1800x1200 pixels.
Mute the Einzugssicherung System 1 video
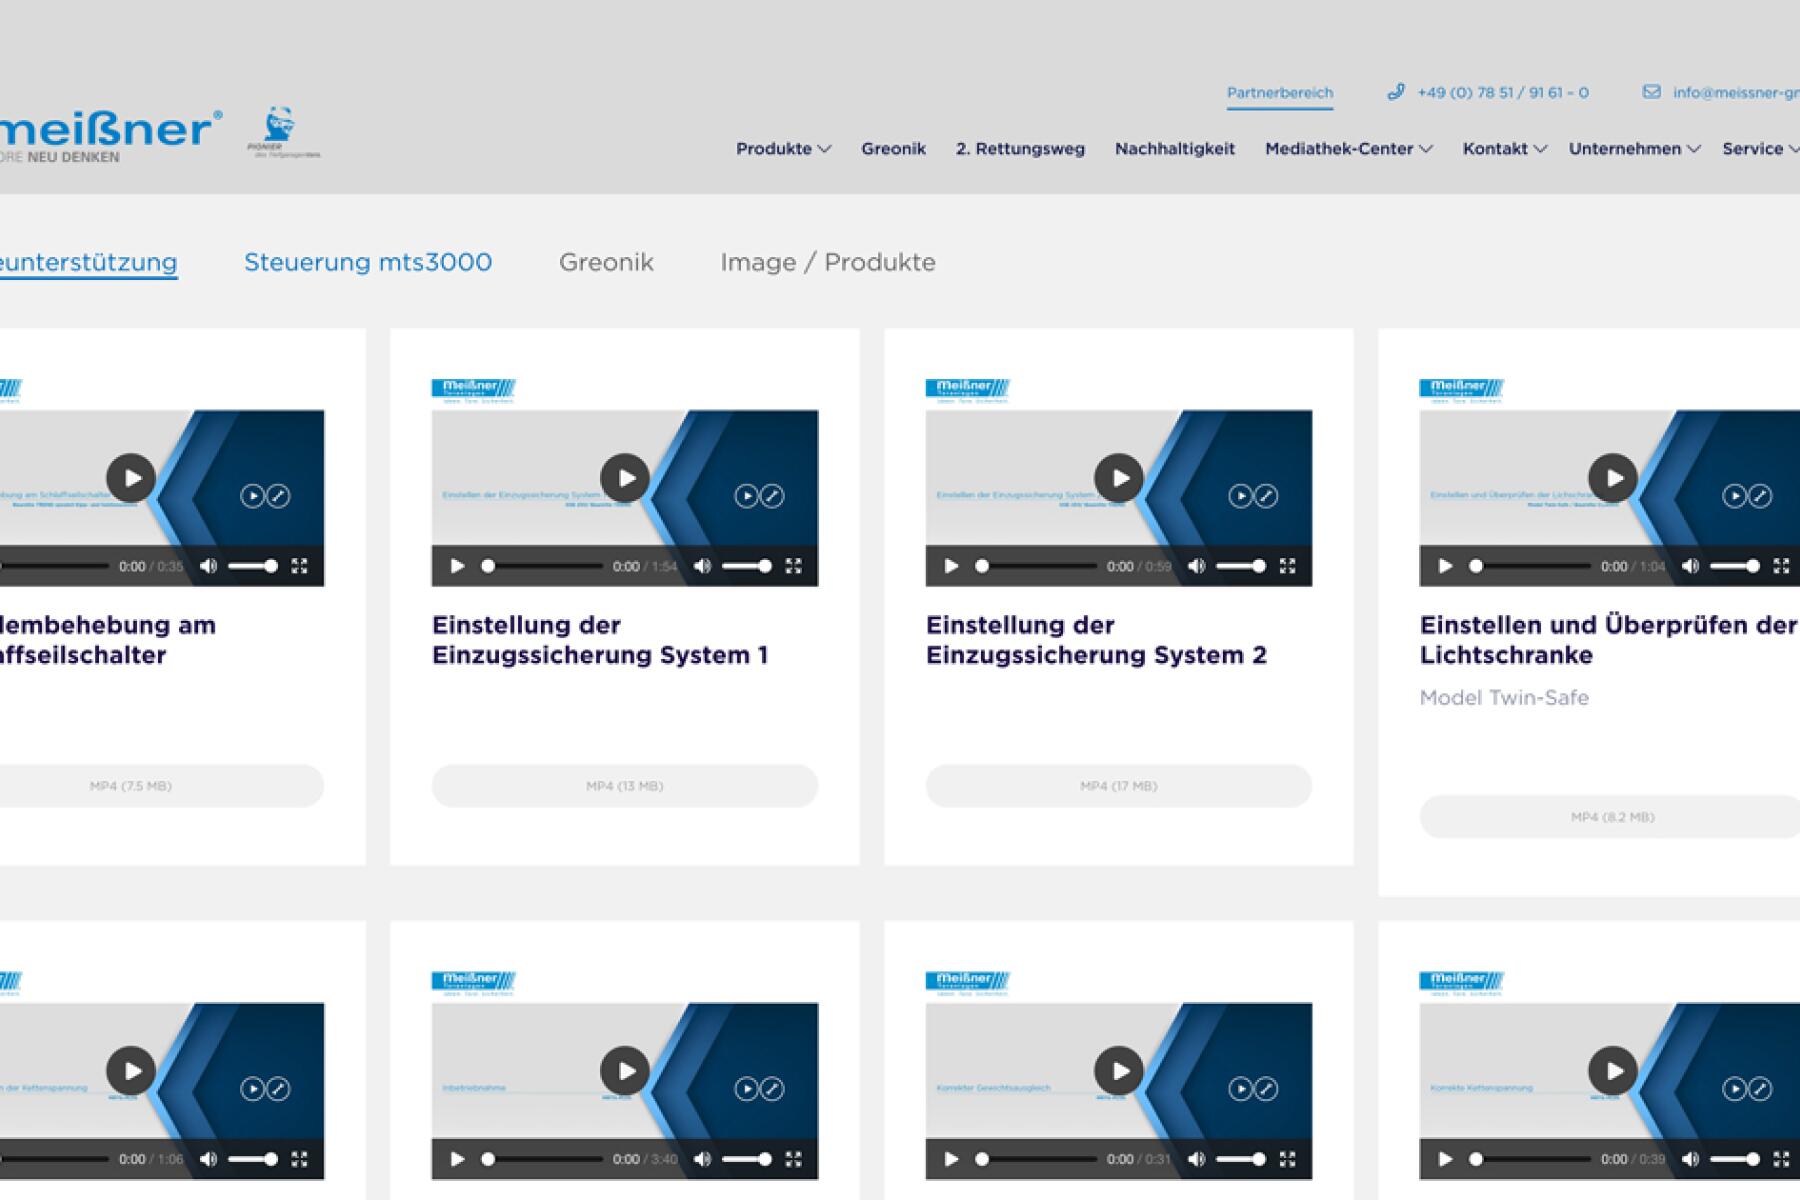[702, 566]
